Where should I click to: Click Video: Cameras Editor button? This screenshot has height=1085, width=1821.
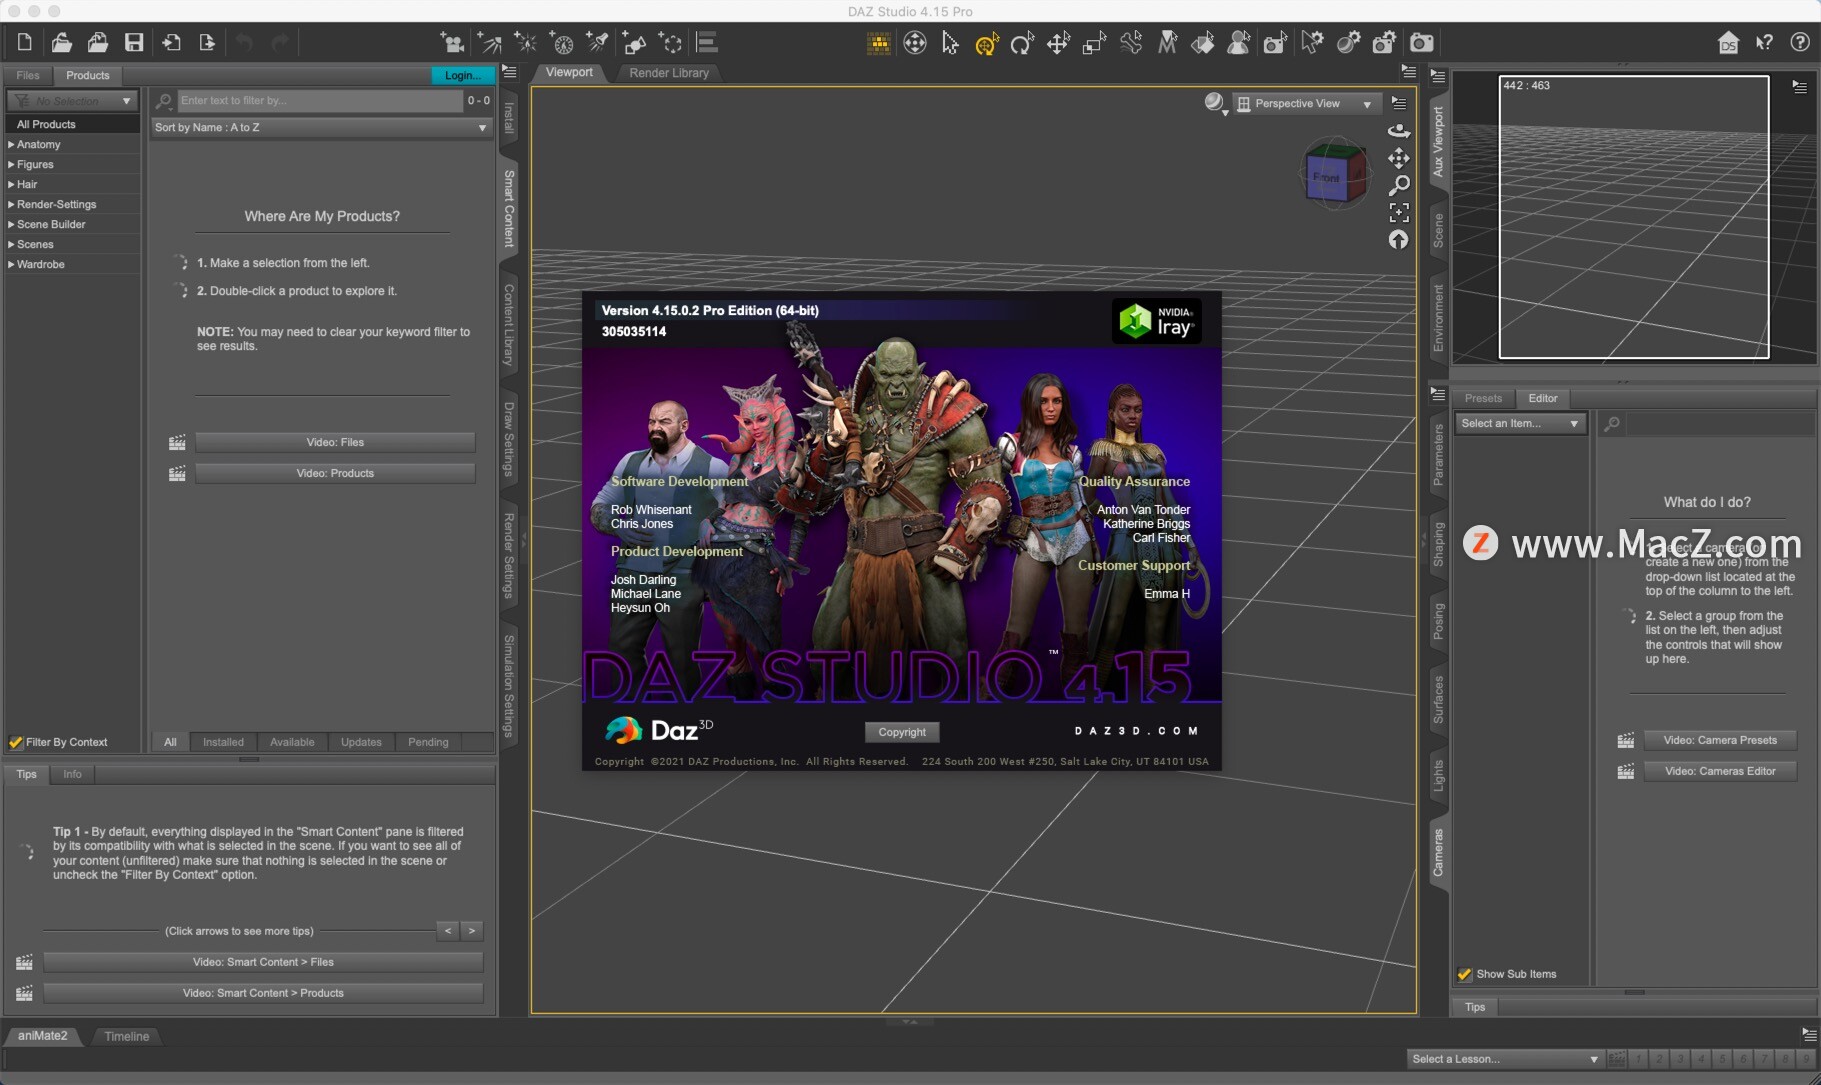click(1720, 771)
